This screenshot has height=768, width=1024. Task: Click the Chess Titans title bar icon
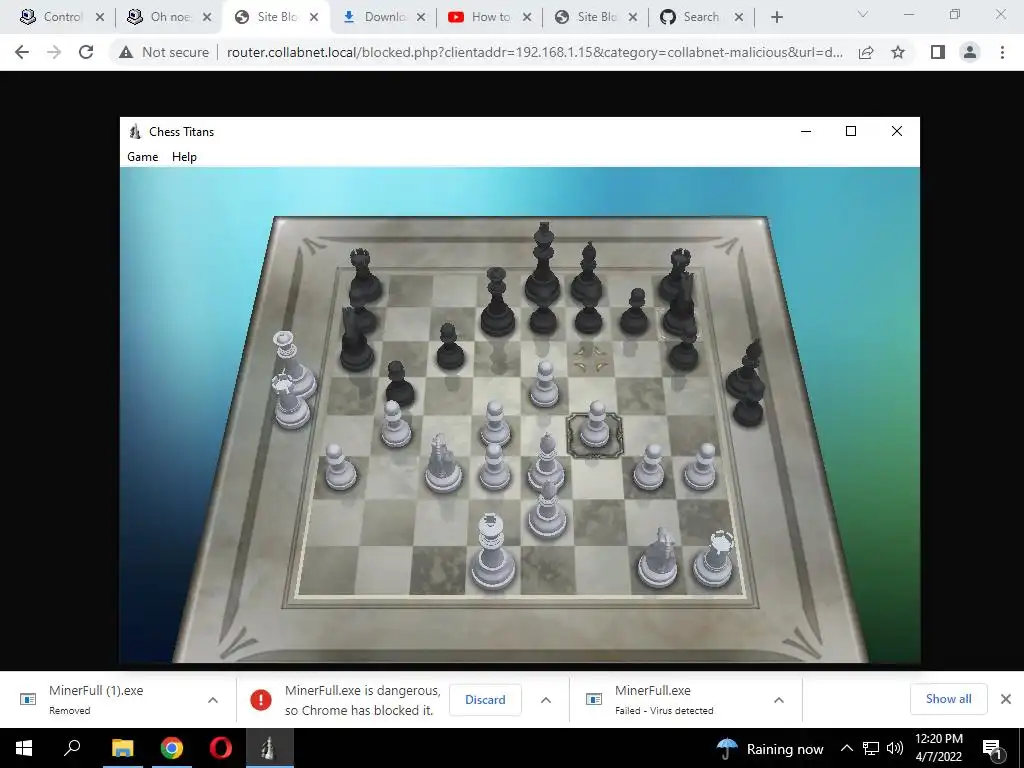135,131
